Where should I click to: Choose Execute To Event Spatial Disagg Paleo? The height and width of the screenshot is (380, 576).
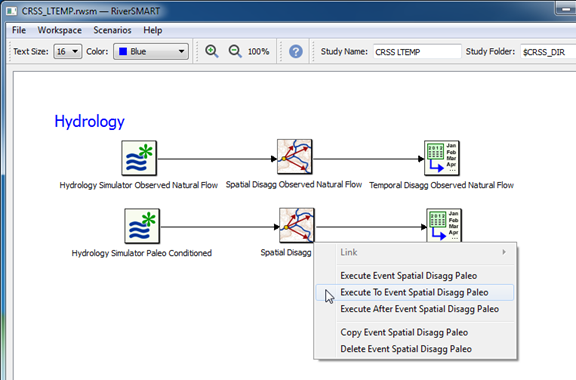[x=414, y=293]
